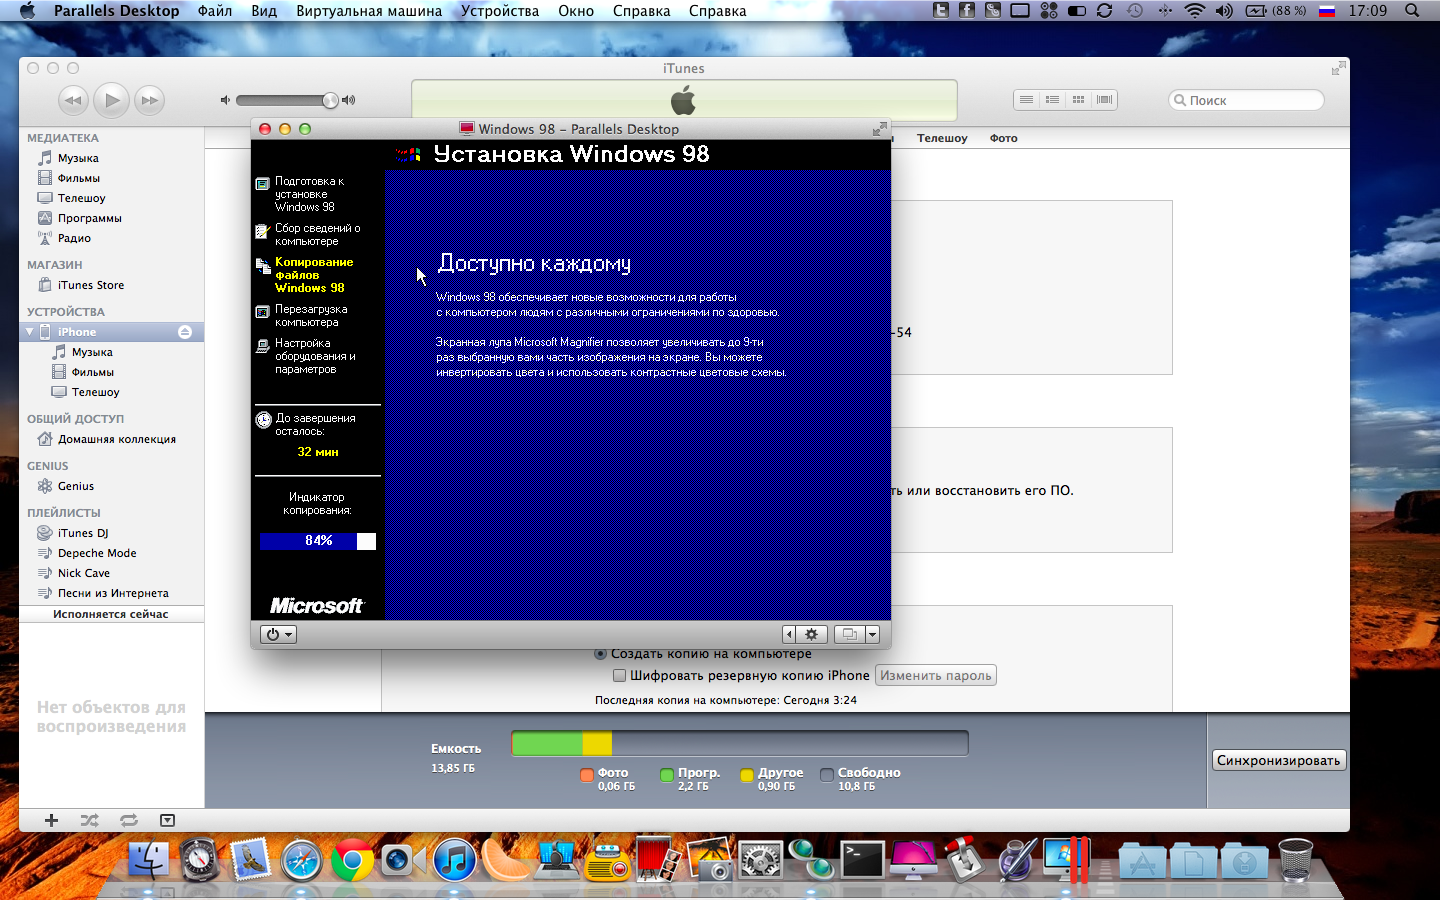Image resolution: width=1440 pixels, height=900 pixels.
Task: Open the Виртуальная машина menu
Action: (369, 11)
